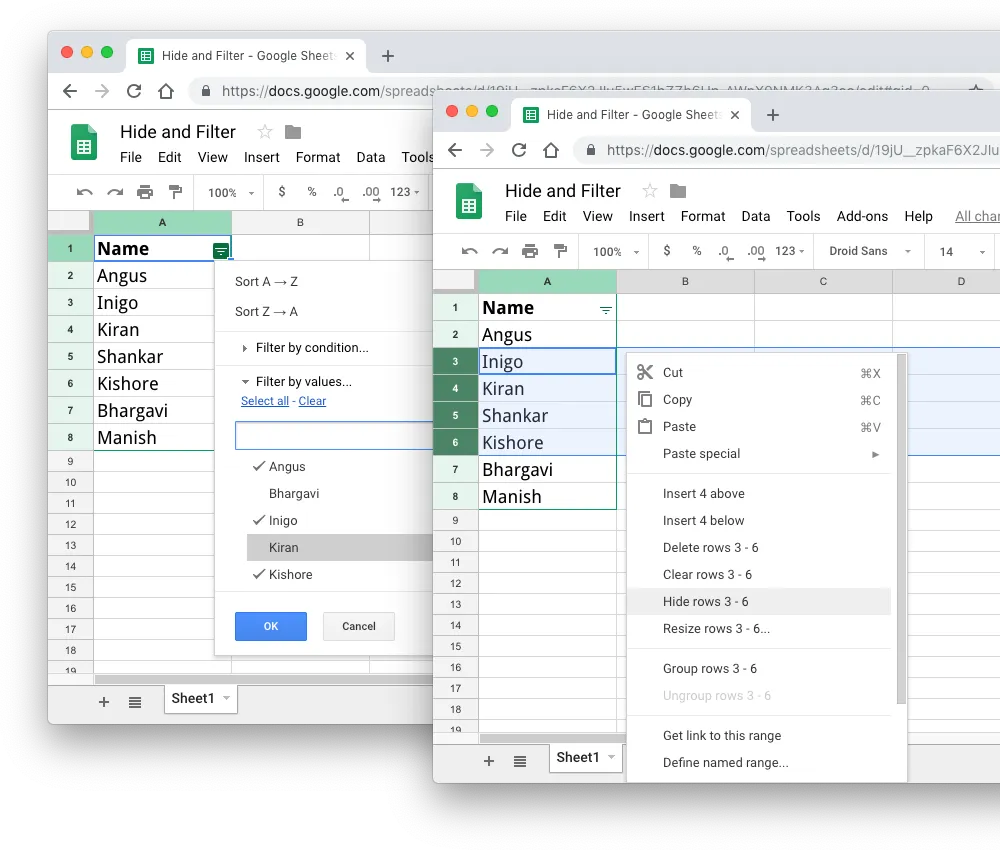Click the Cut icon in the context menu
This screenshot has width=1000, height=850.
pos(645,371)
